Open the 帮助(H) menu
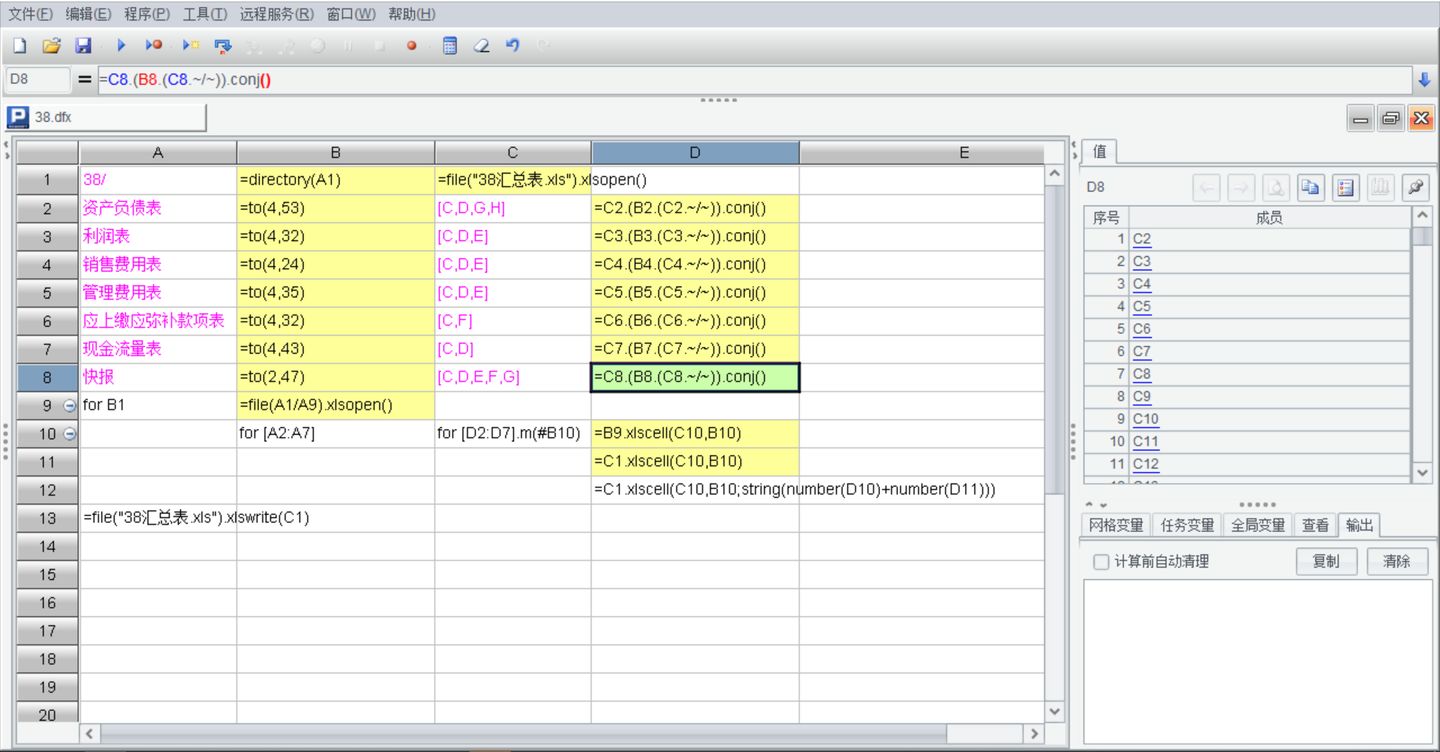This screenshot has height=752, width=1440. (412, 14)
